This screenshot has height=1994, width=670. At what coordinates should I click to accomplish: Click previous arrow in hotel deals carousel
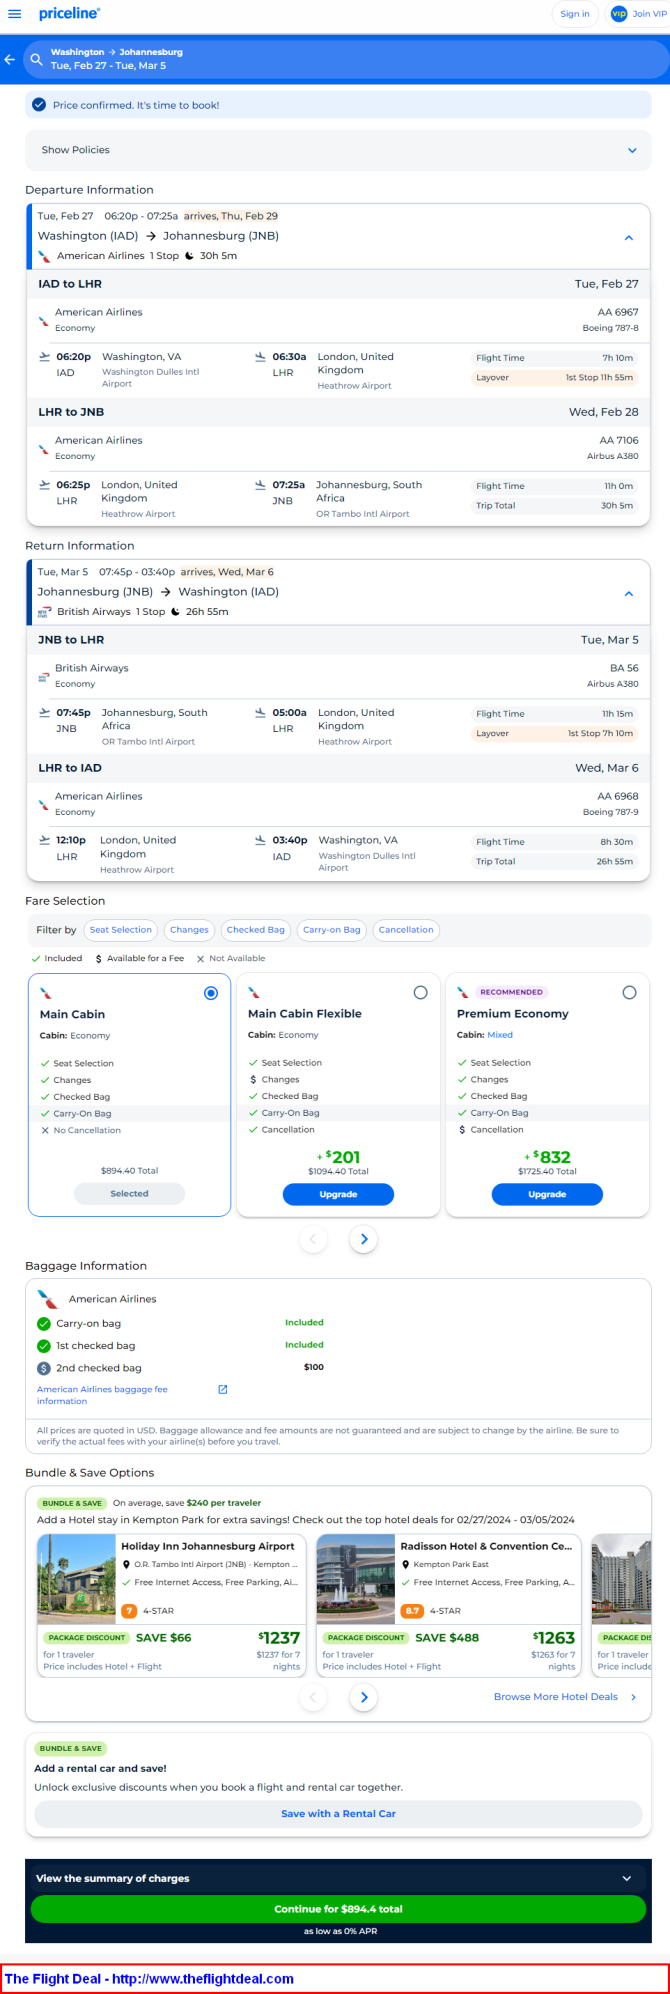[x=313, y=1697]
